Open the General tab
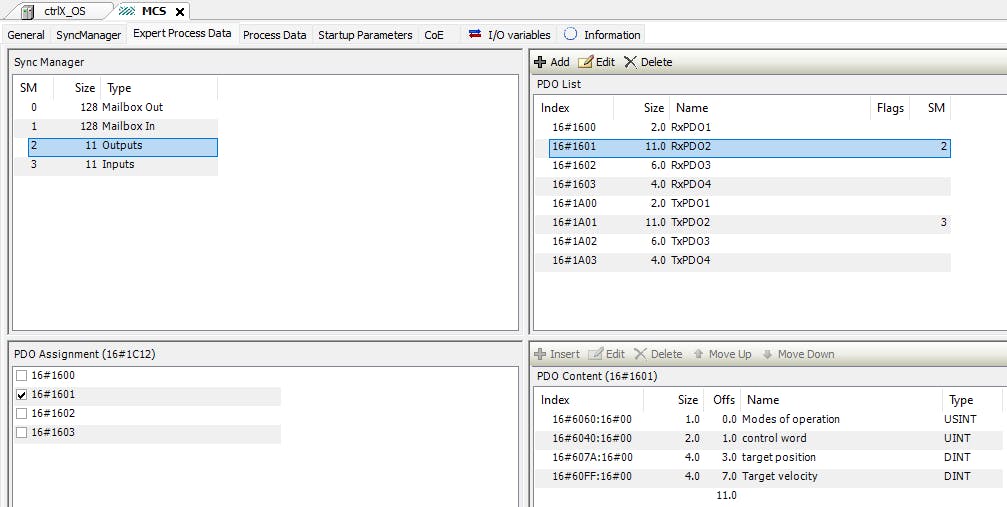The width and height of the screenshot is (1007, 507). pyautogui.click(x=26, y=35)
